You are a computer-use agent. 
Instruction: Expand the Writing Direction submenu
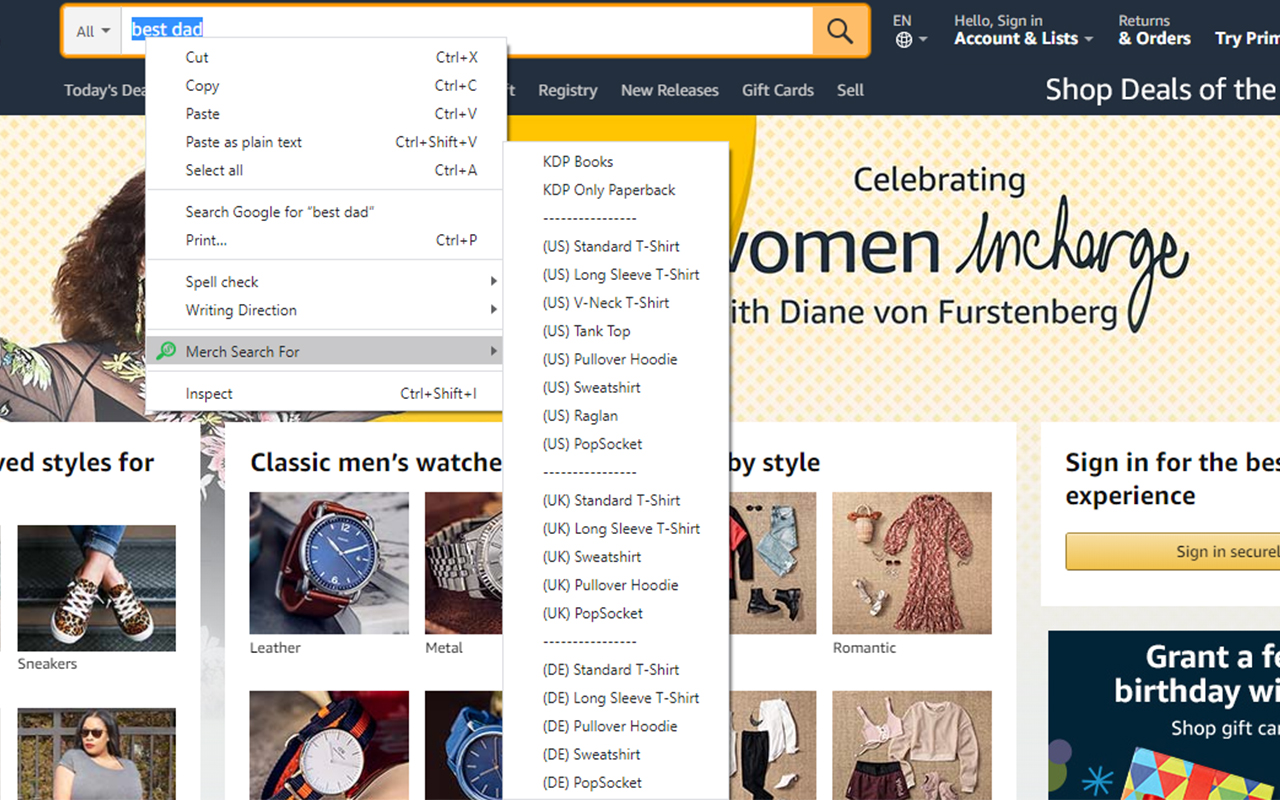[324, 310]
